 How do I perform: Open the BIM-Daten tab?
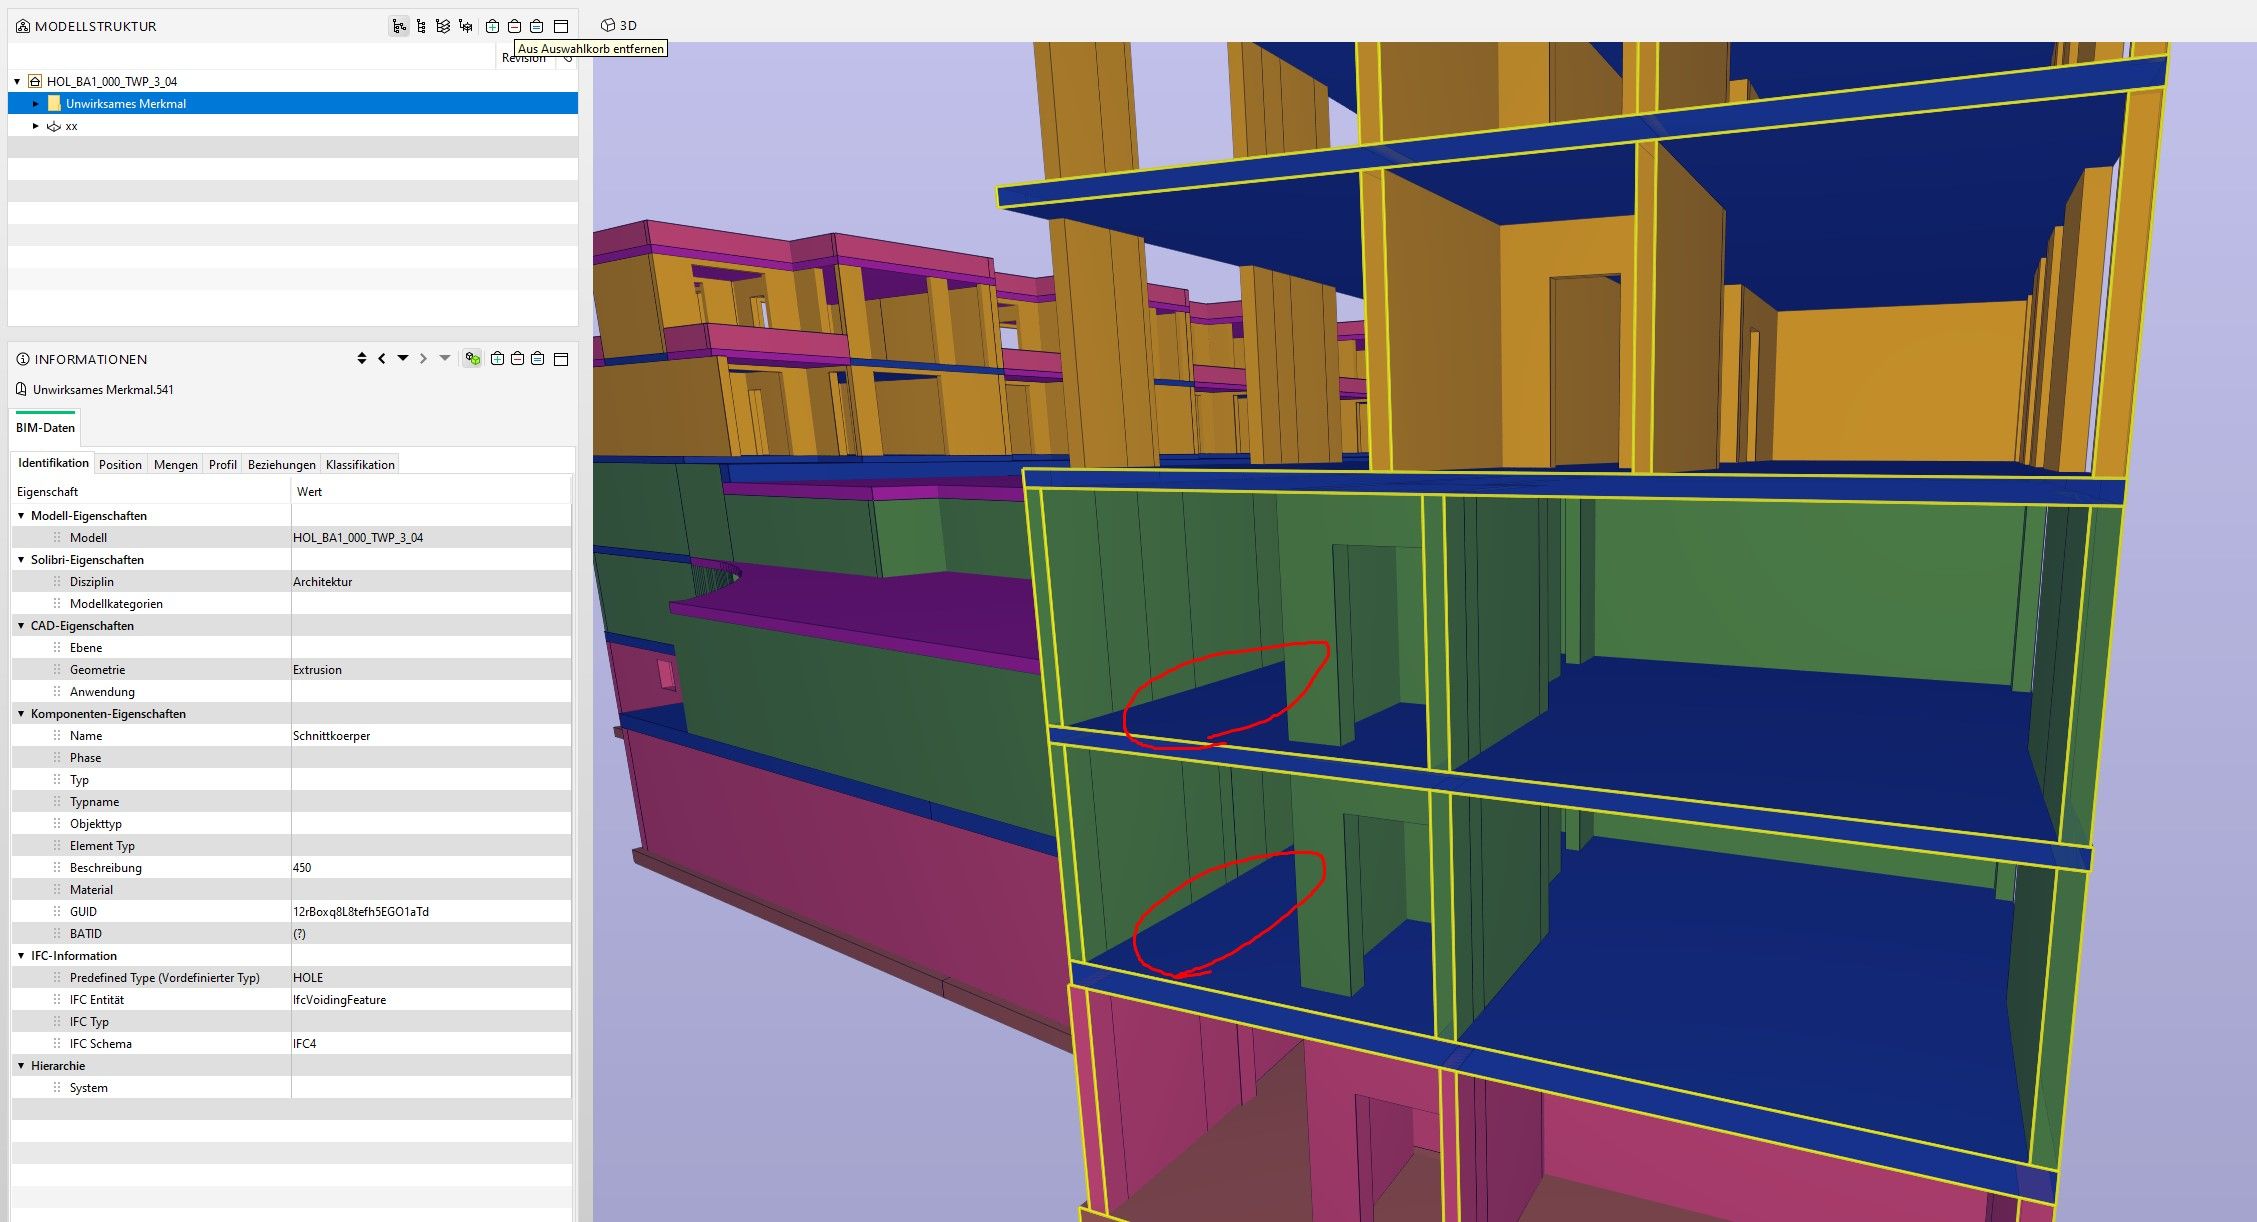click(x=45, y=427)
